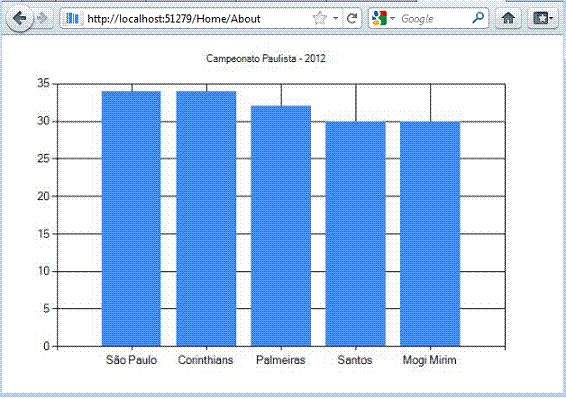Click the magnifying glass search icon
The image size is (566, 398).
[x=478, y=17]
